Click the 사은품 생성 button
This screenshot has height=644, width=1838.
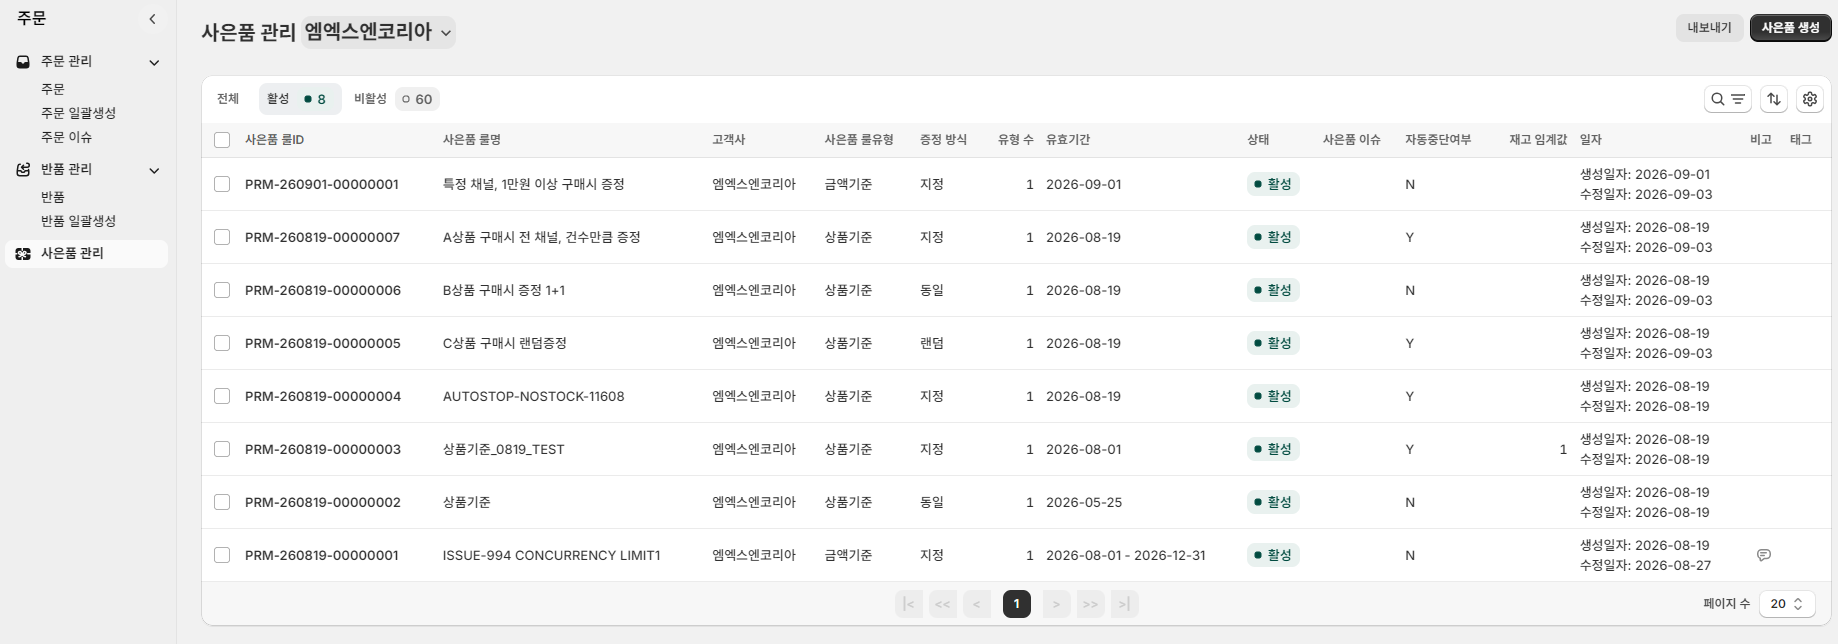(1790, 28)
